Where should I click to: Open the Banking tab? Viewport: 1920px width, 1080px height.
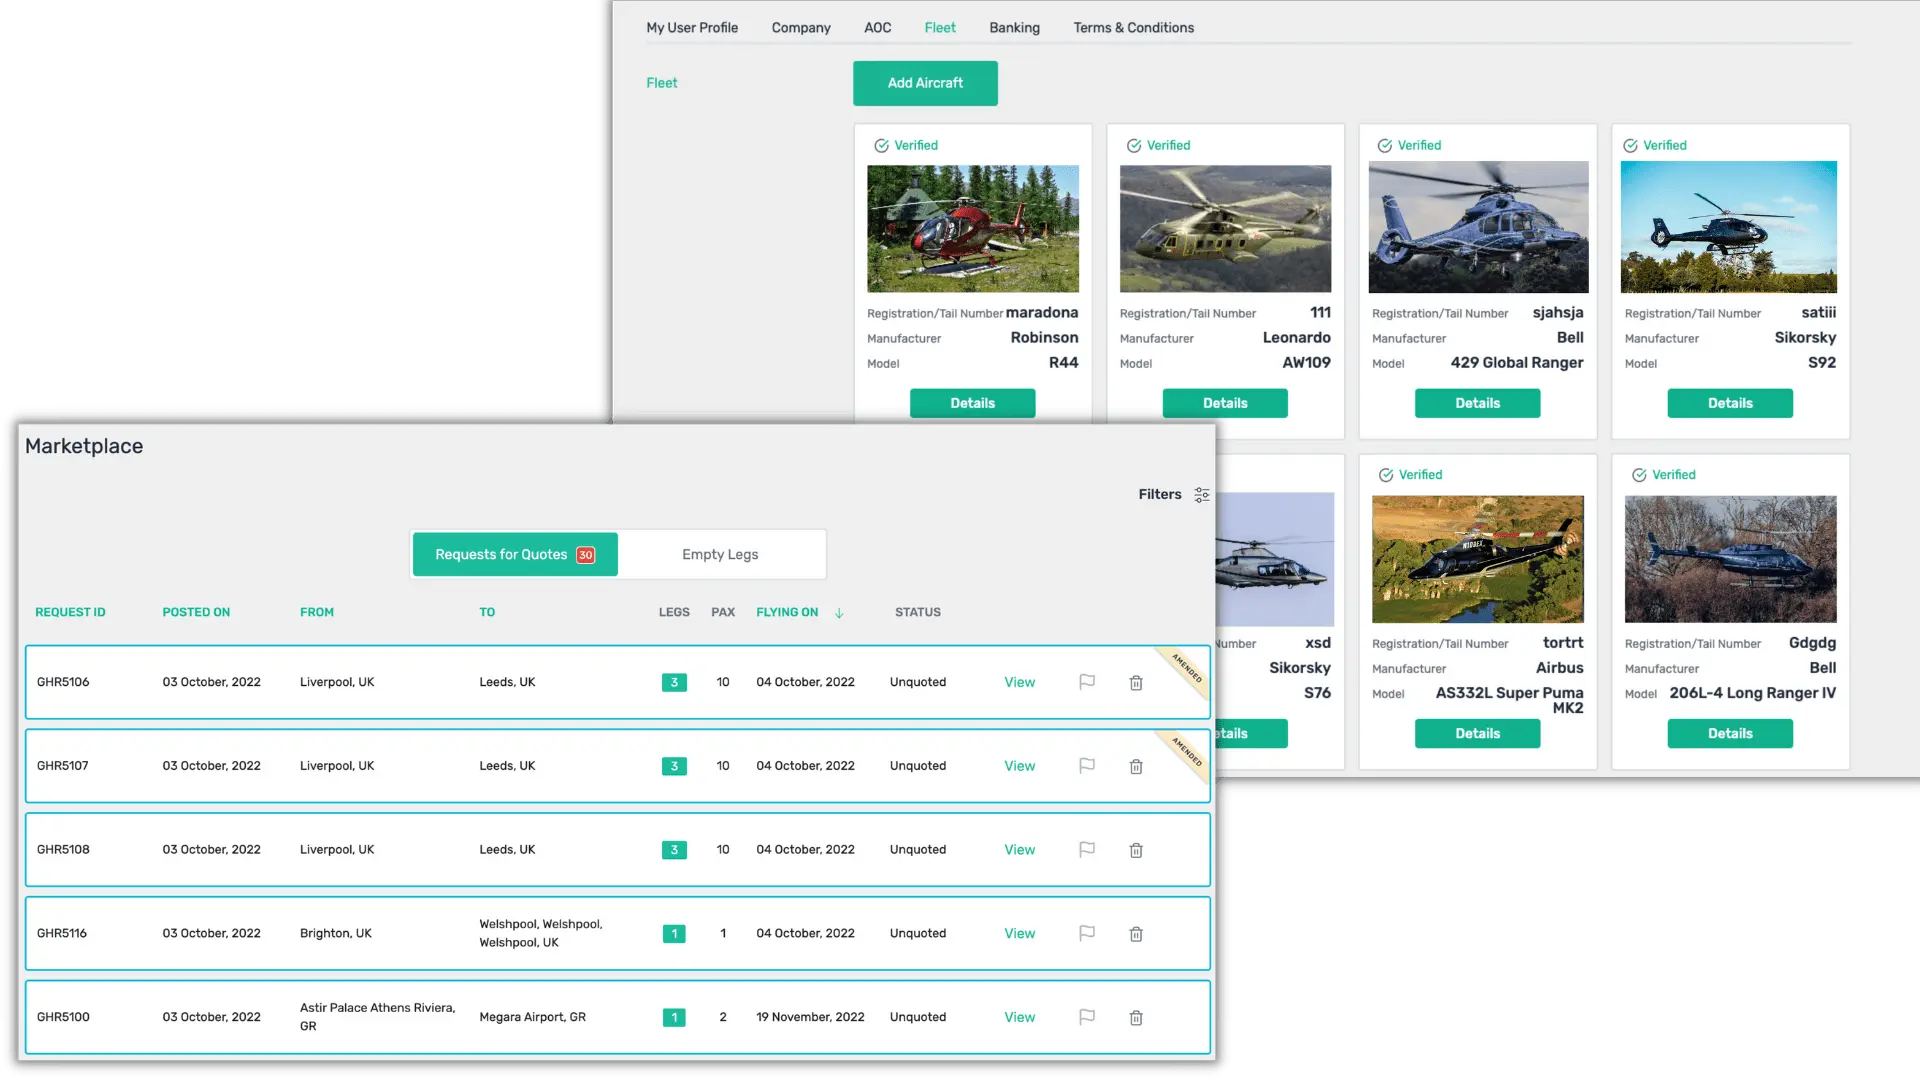pyautogui.click(x=1014, y=28)
